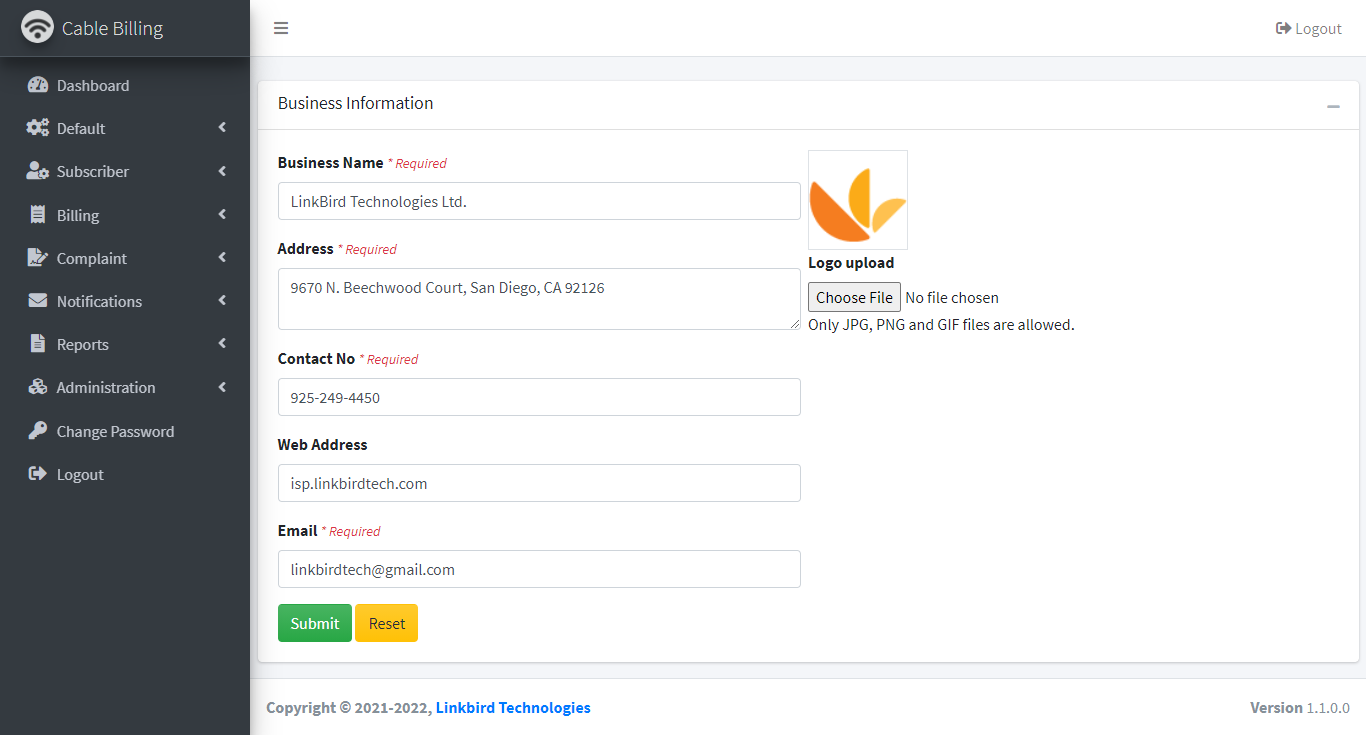Click the Subscriber user-gear icon
The width and height of the screenshot is (1366, 735).
tap(38, 171)
